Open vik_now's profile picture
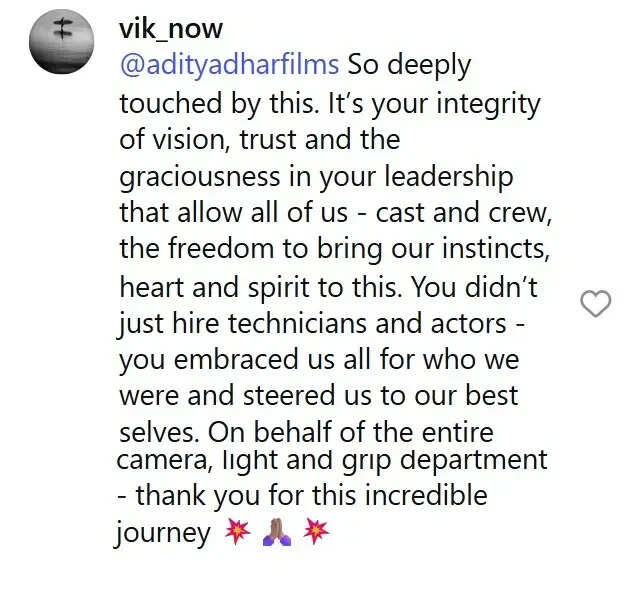This screenshot has width=636, height=600. [61, 41]
